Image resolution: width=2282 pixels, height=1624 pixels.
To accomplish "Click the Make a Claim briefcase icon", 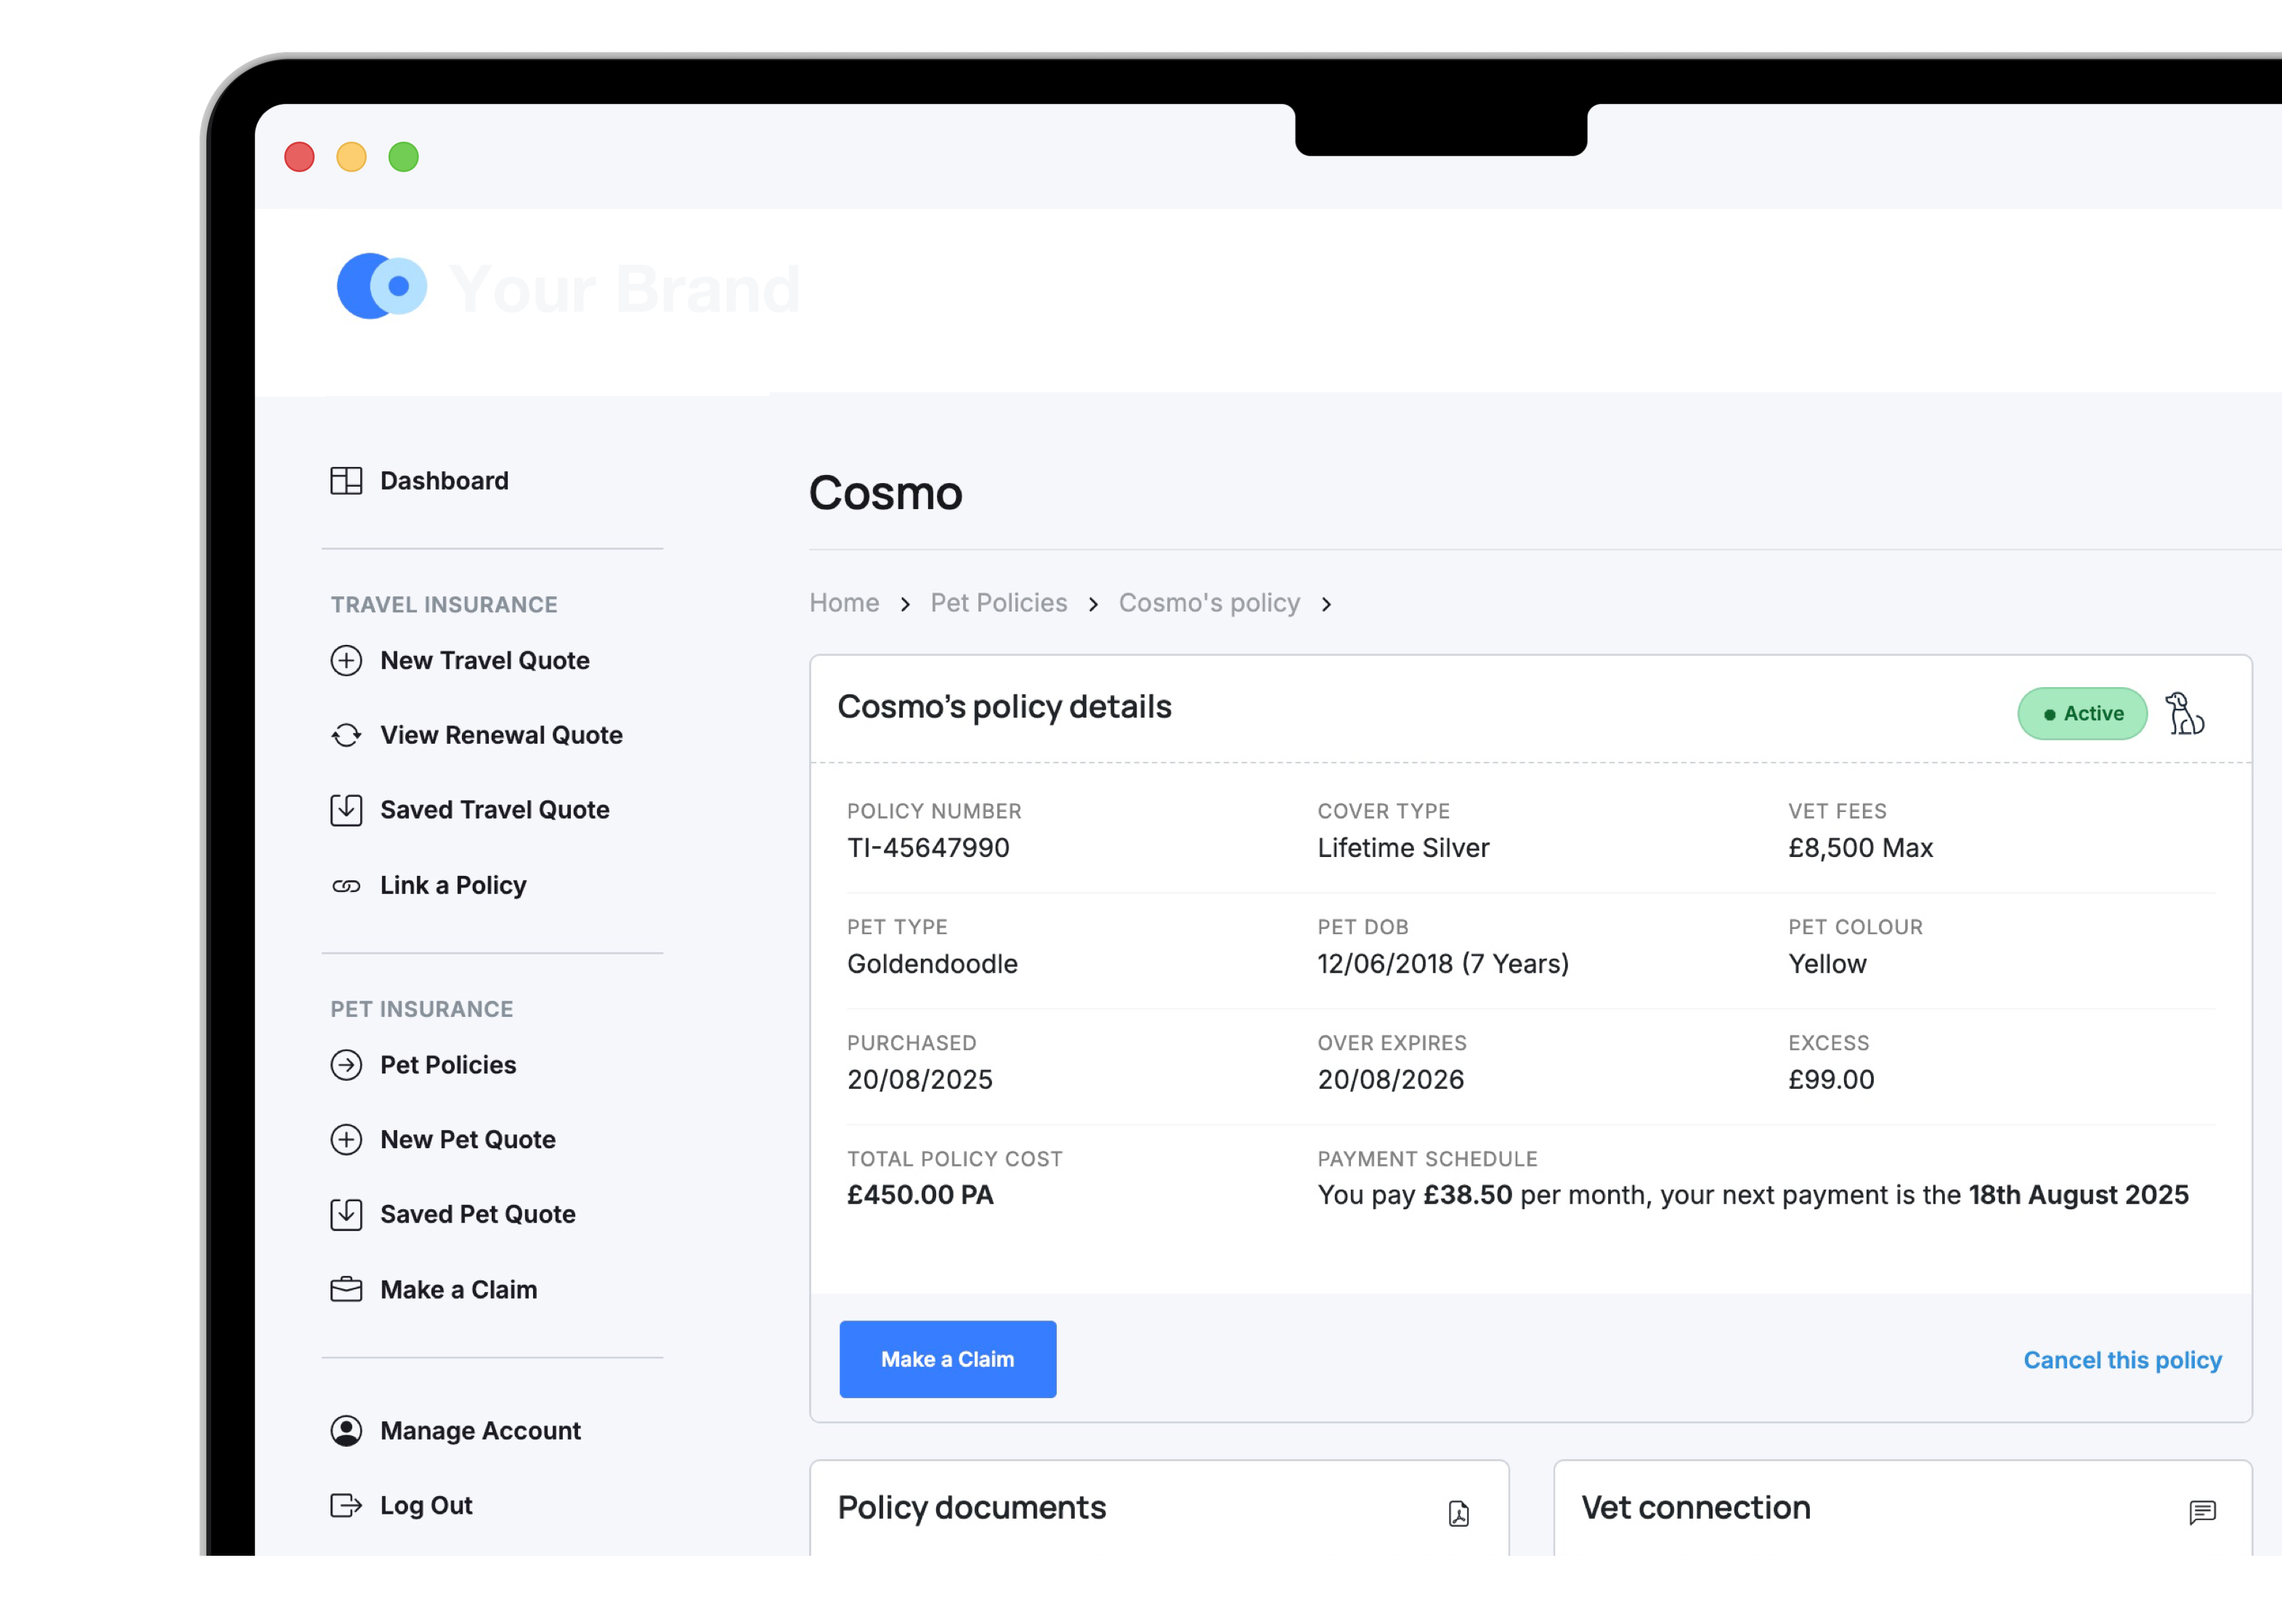I will pyautogui.click(x=346, y=1290).
